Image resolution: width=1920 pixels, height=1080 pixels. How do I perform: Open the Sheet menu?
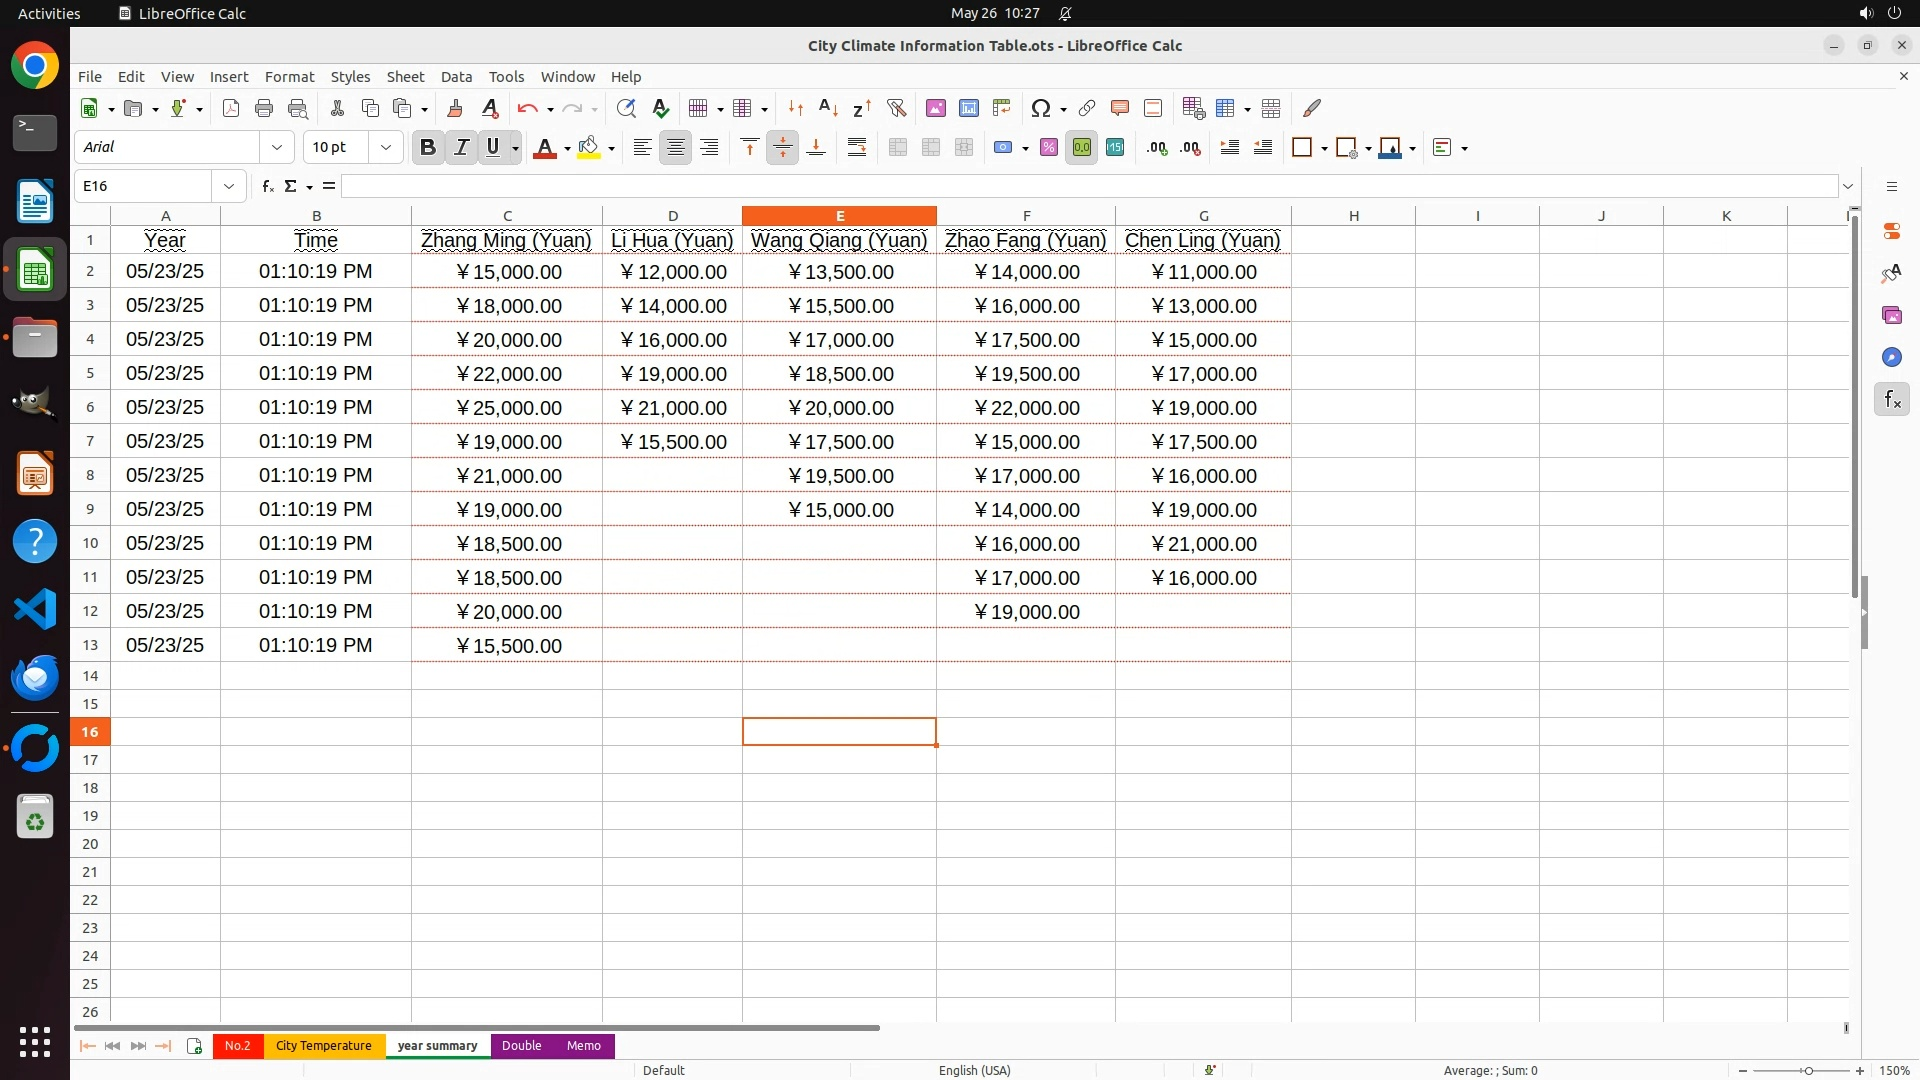[405, 76]
